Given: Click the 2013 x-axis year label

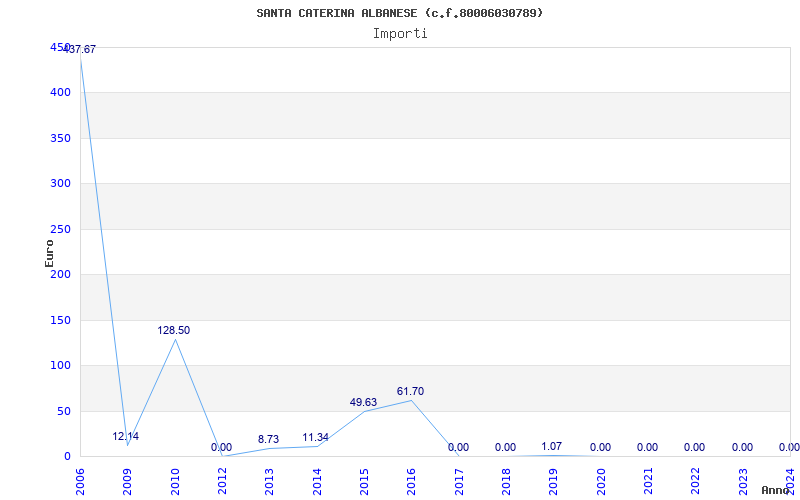Looking at the screenshot, I should click(x=269, y=482).
